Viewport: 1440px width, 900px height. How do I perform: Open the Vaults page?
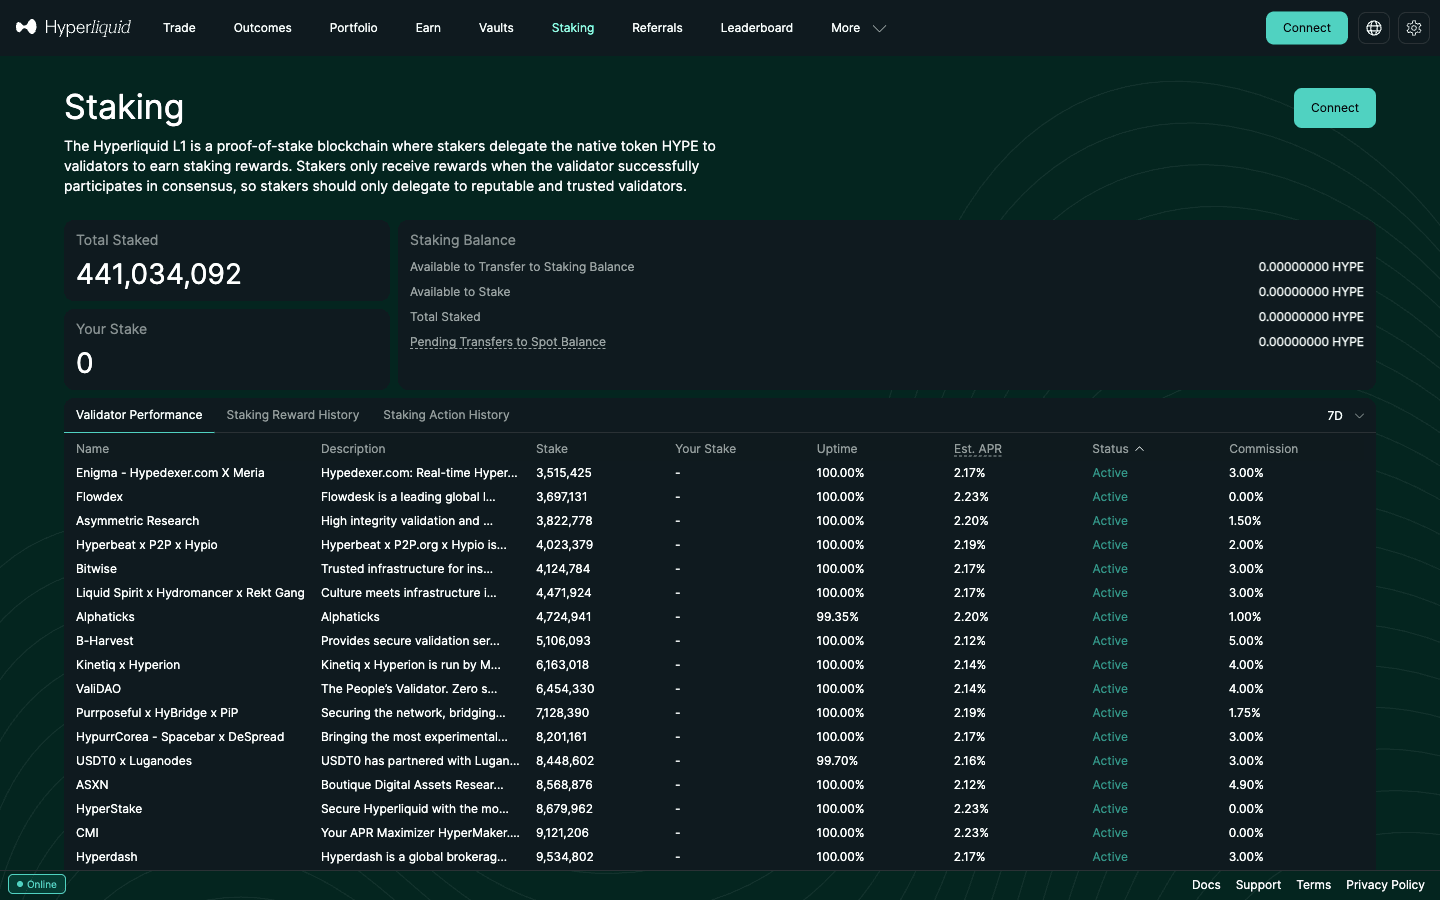[496, 28]
